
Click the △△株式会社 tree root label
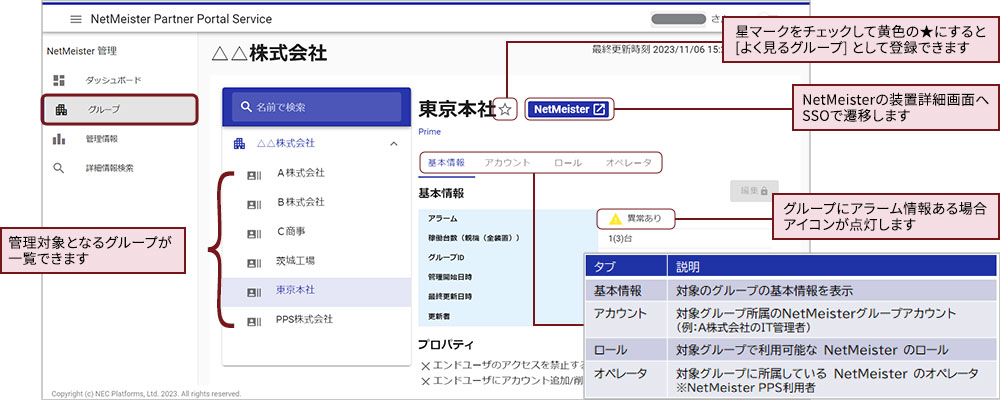pos(285,144)
